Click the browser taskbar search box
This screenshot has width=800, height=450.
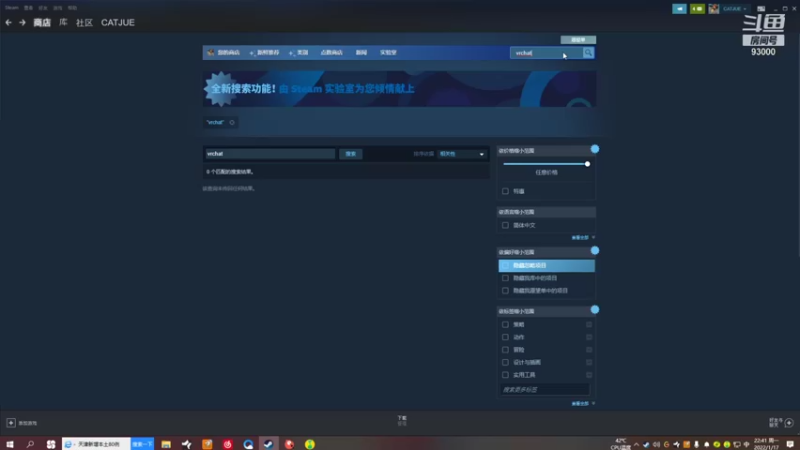tap(96, 444)
